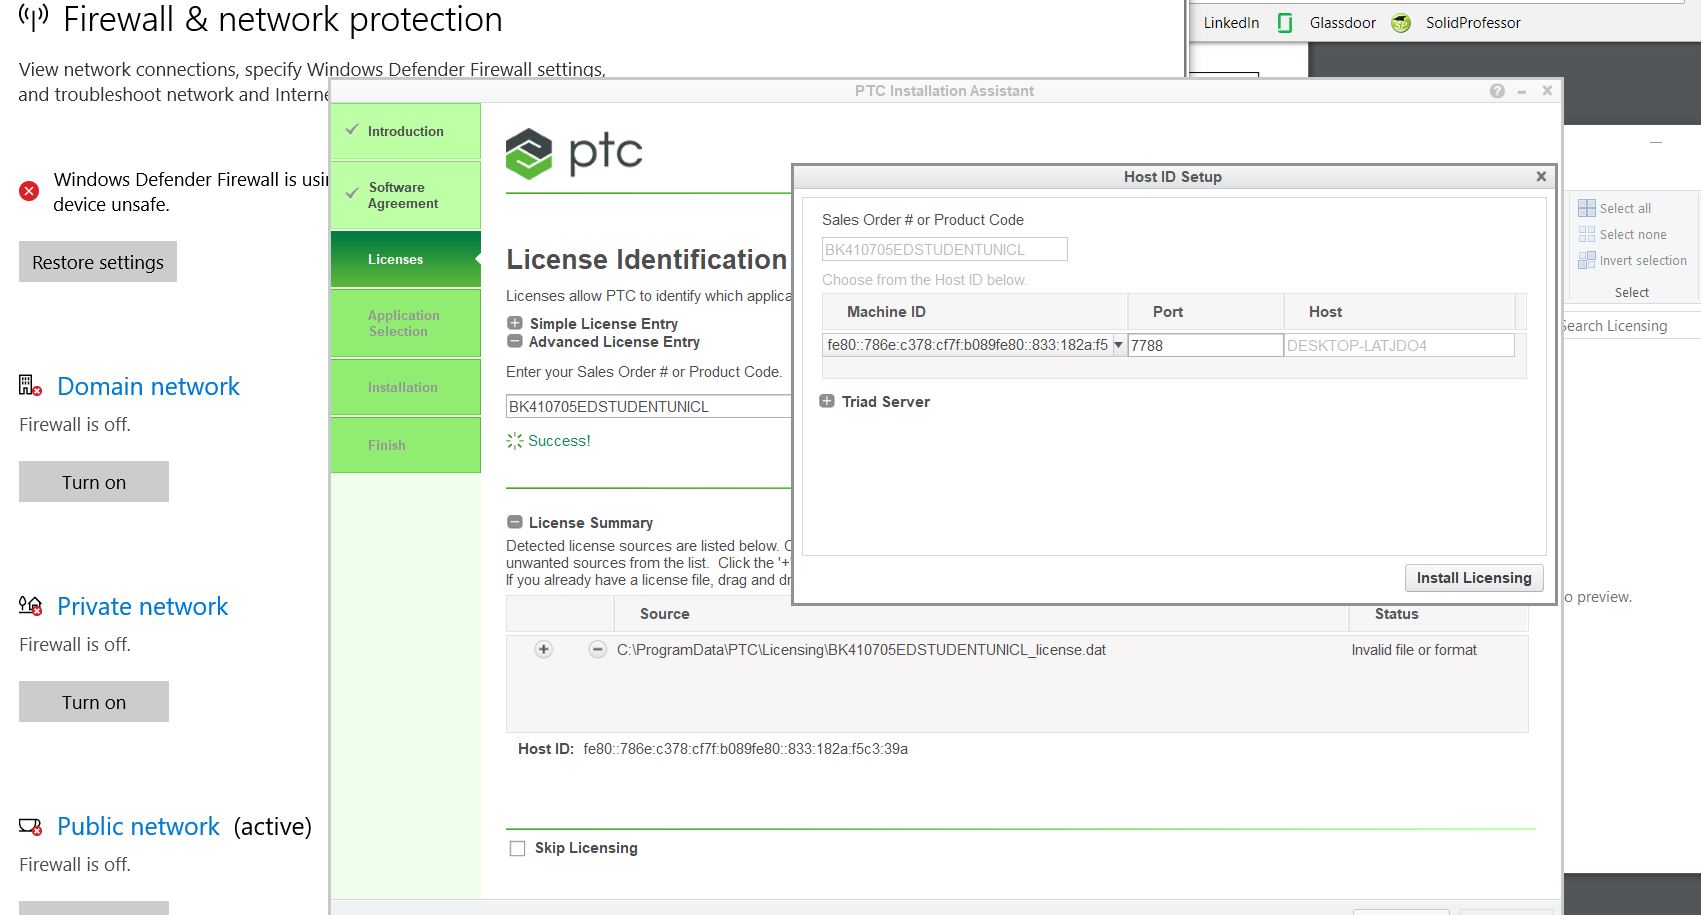1701x915 pixels.
Task: Open the Software Agreement step
Action: point(405,195)
